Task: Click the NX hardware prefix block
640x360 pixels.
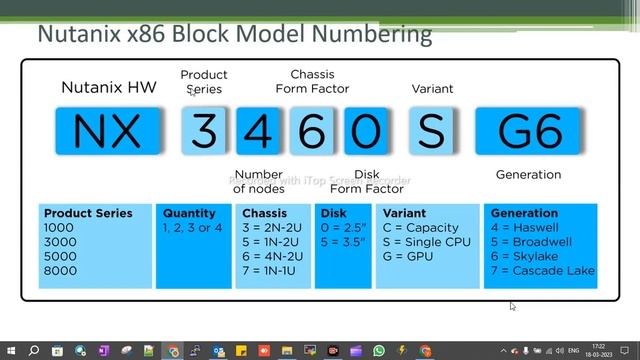Action: tap(108, 131)
